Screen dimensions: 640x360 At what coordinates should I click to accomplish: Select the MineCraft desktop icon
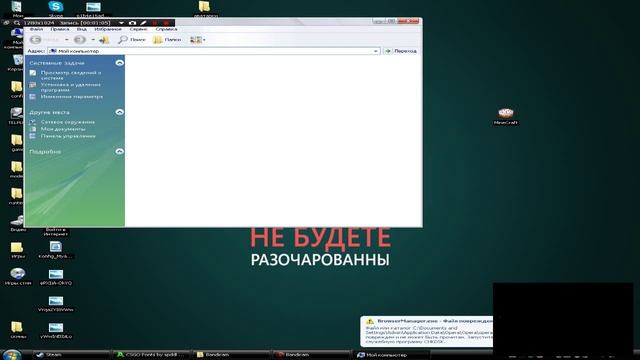pyautogui.click(x=505, y=116)
